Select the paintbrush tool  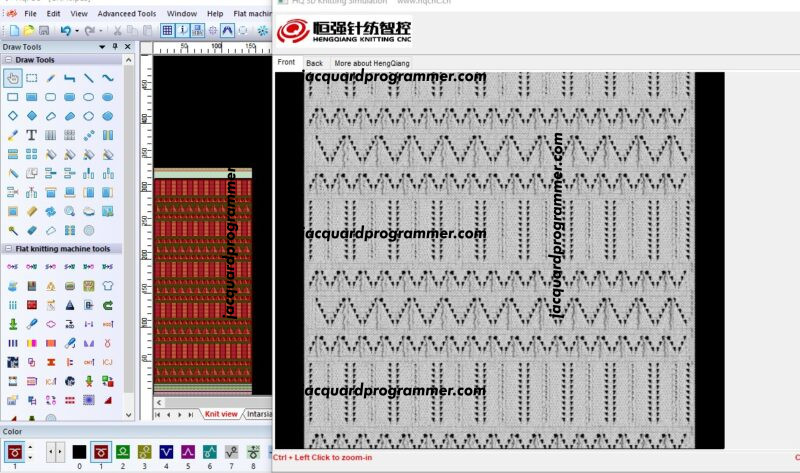(13, 135)
